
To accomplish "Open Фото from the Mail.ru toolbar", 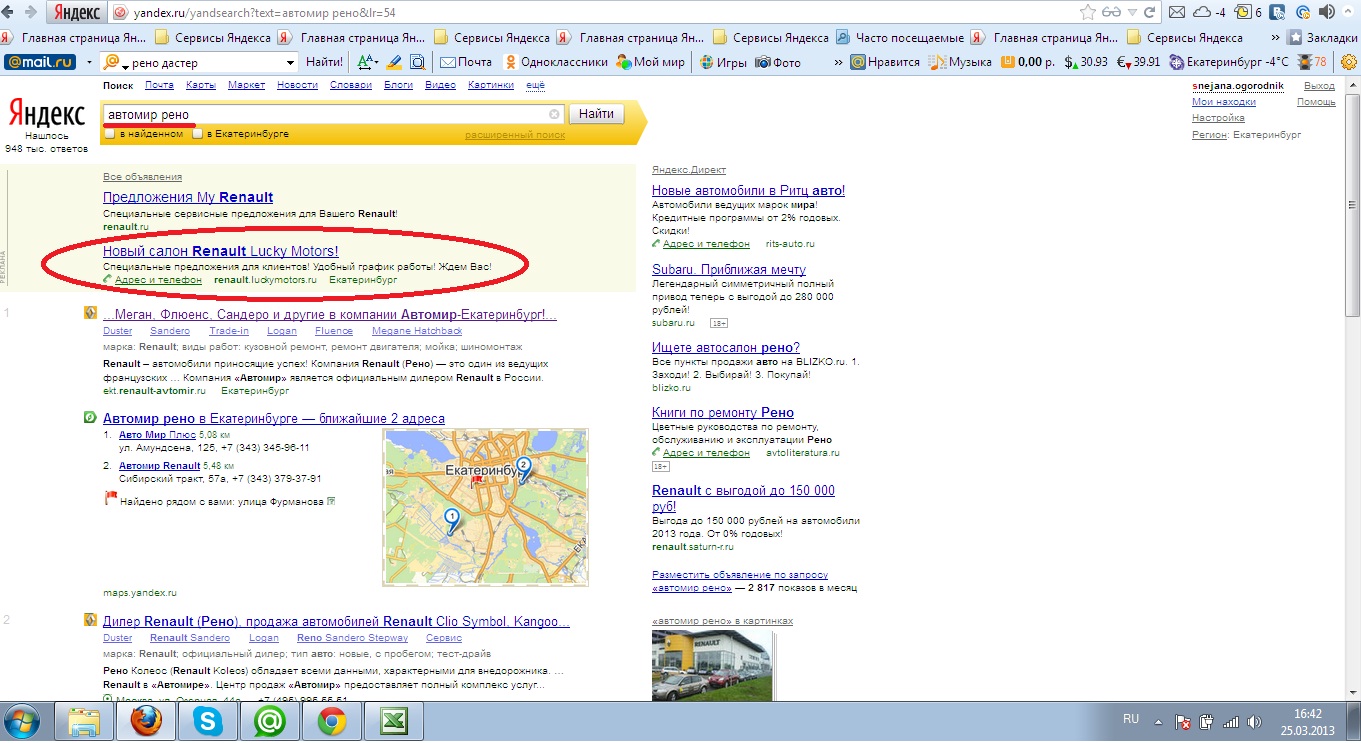I will (778, 62).
